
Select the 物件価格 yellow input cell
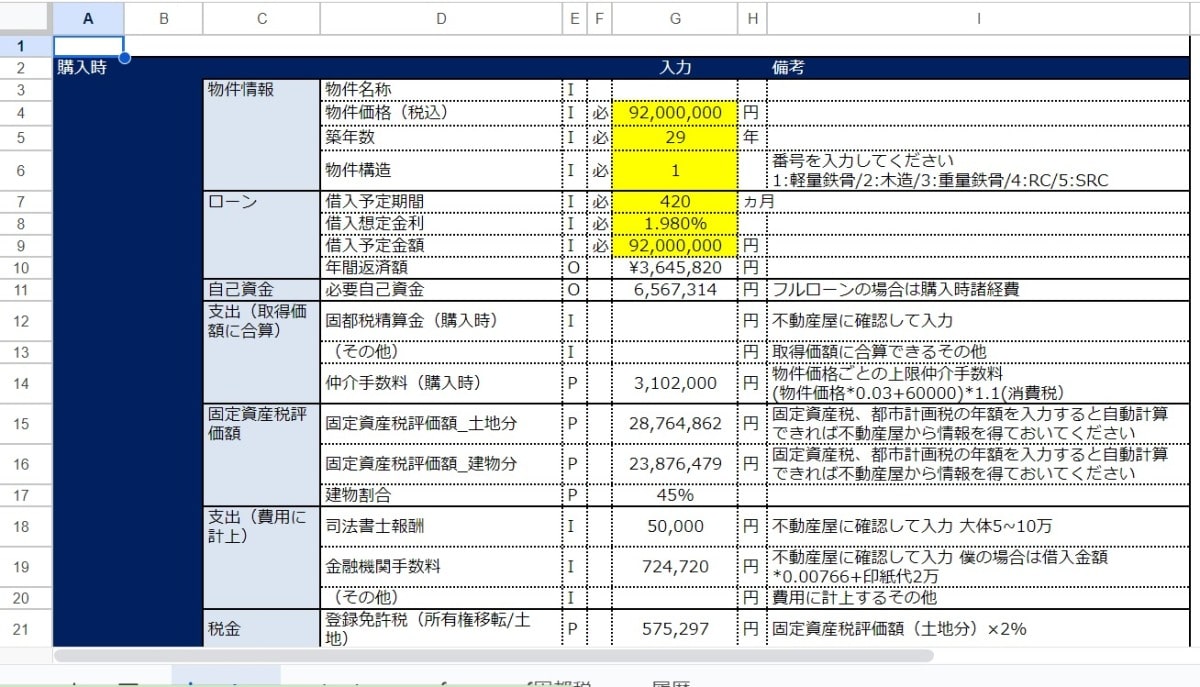click(675, 113)
